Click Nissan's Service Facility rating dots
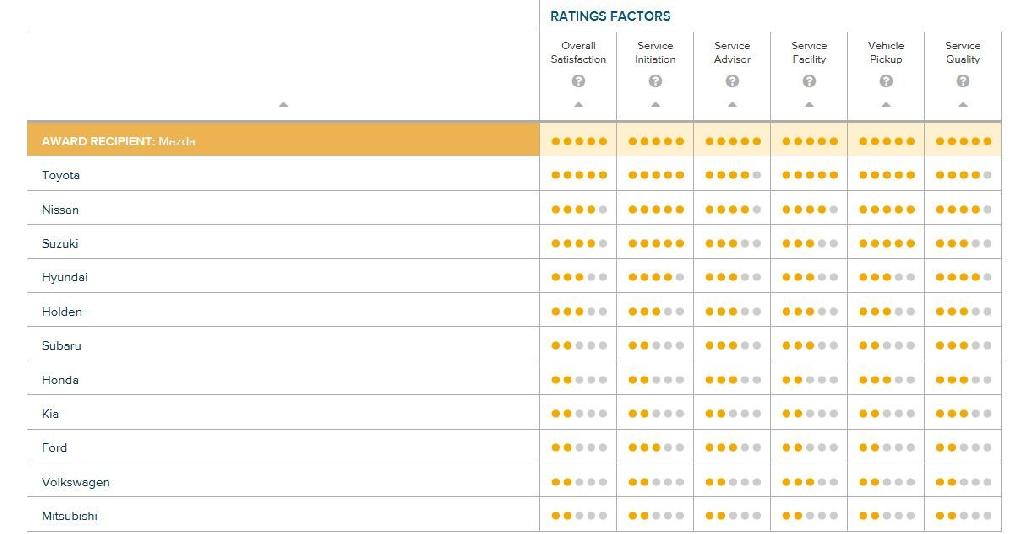This screenshot has width=1024, height=534. coord(810,210)
